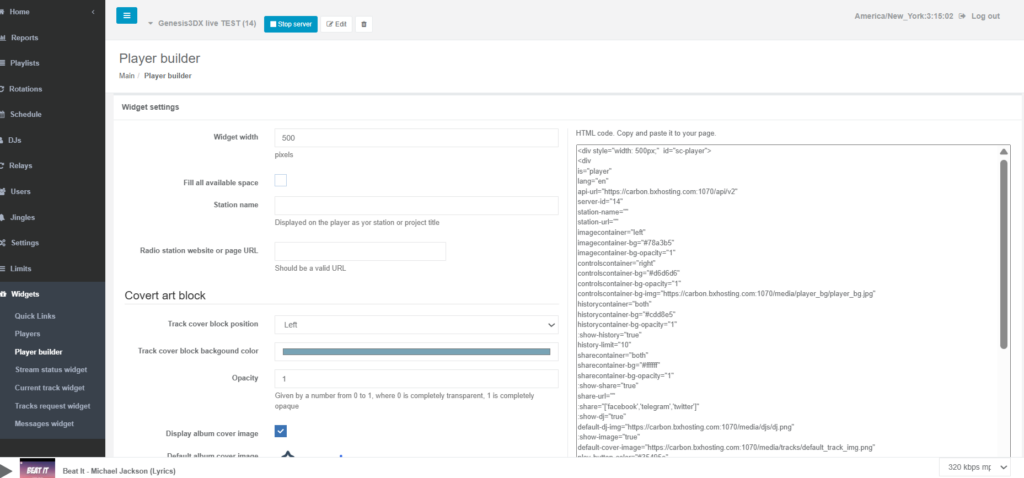
Task: Collapse sidebar using the Home chevron arrow
Action: point(92,12)
